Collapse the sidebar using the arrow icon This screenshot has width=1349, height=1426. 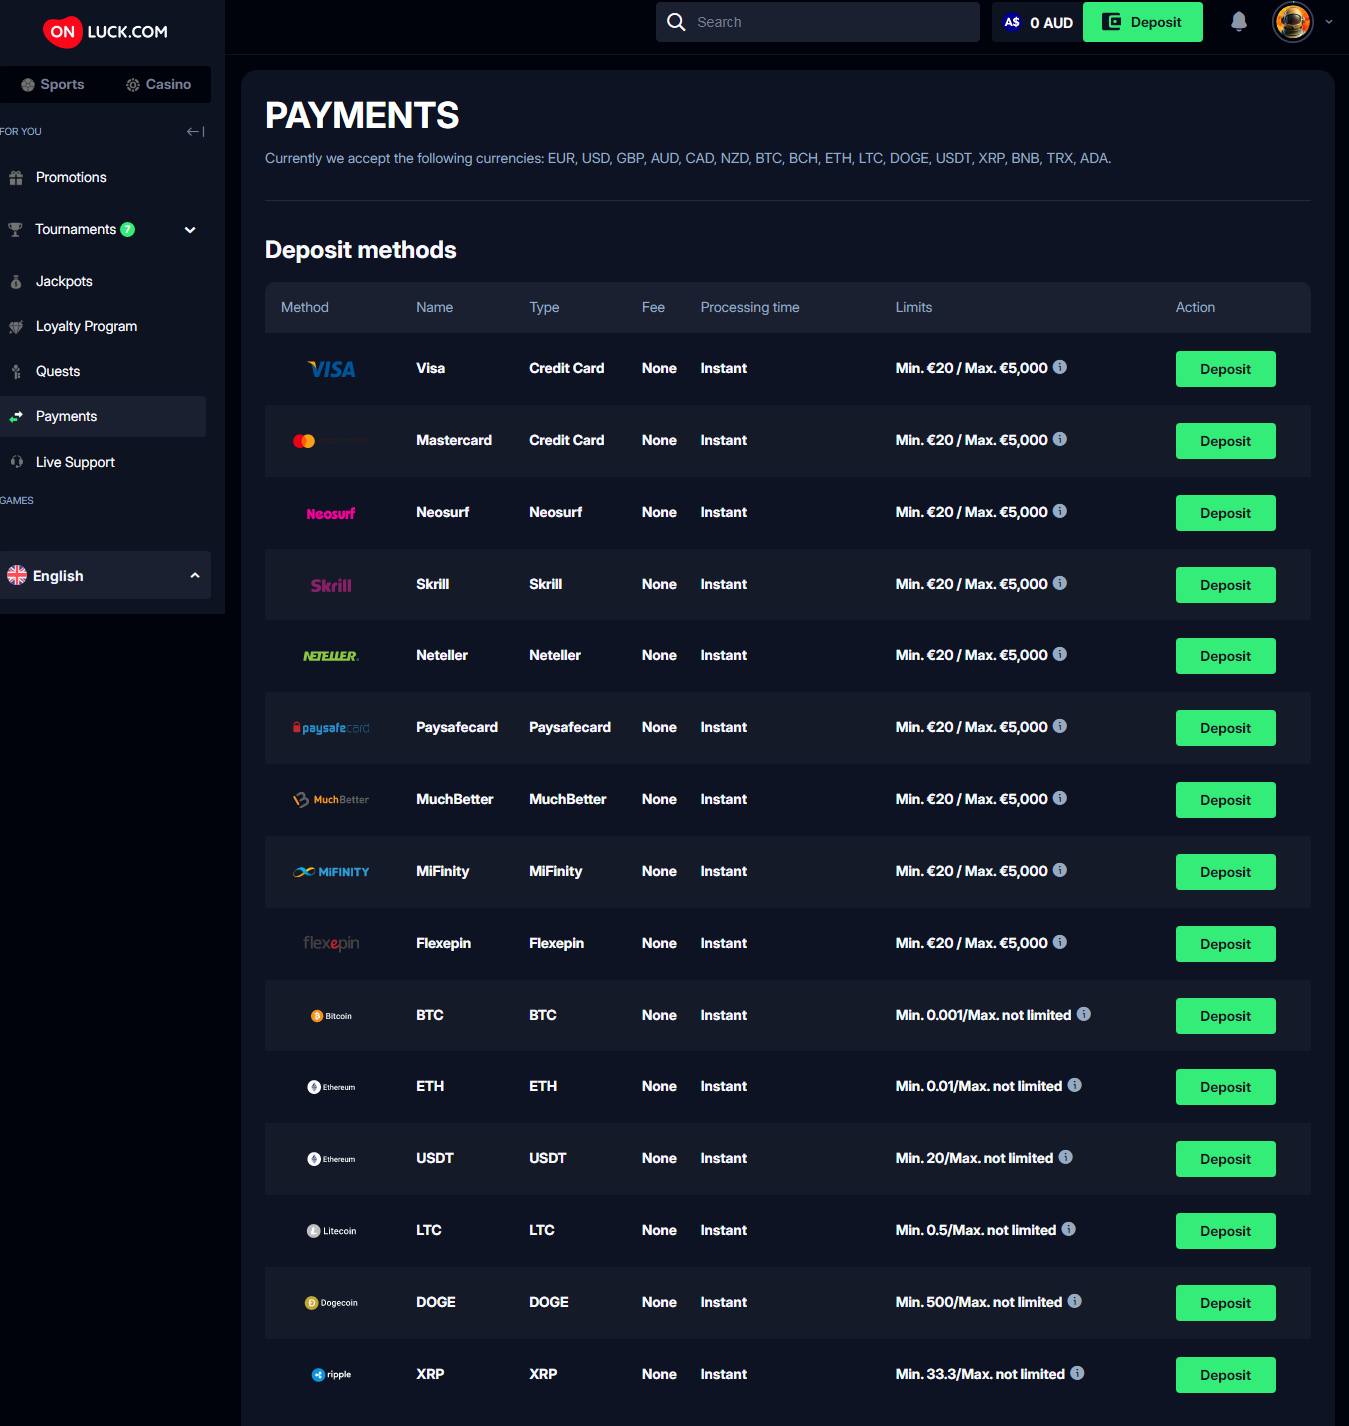click(x=195, y=132)
